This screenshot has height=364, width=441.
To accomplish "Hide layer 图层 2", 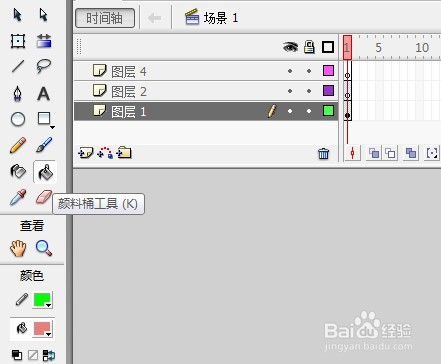I will tap(290, 91).
